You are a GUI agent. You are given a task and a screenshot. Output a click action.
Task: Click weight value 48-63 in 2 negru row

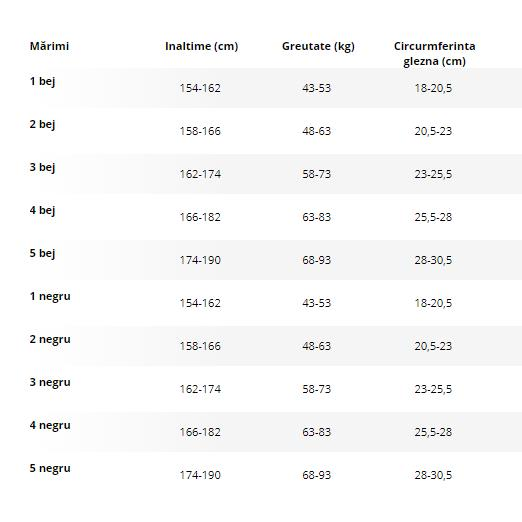coord(317,346)
